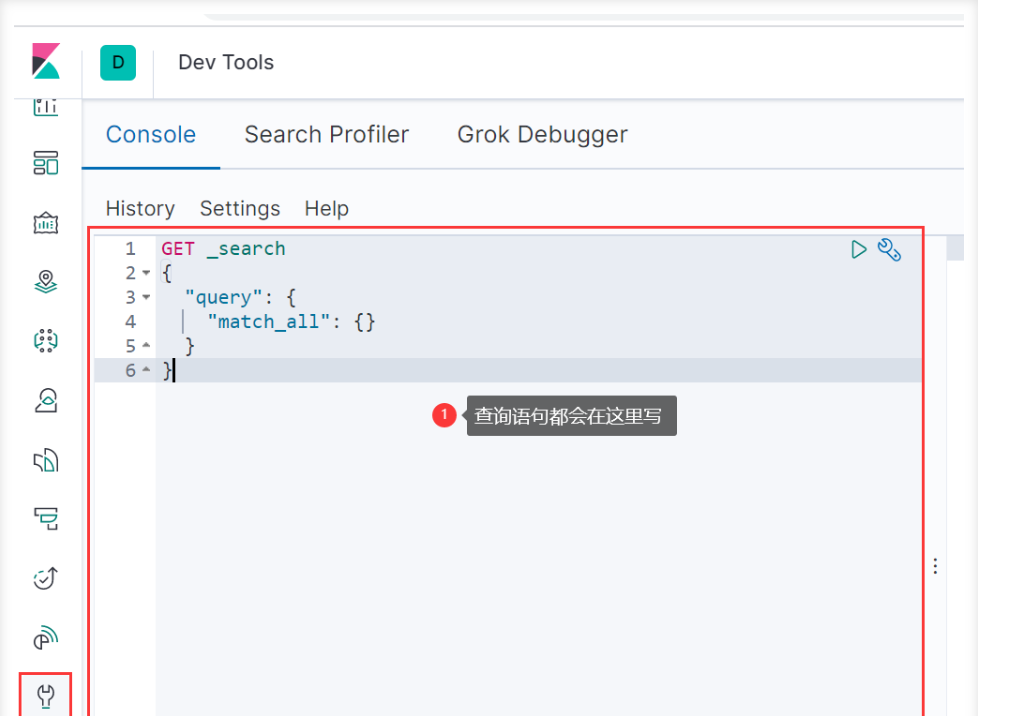1024x716 pixels.
Task: Collapse the code block at line 2
Action: 146,273
